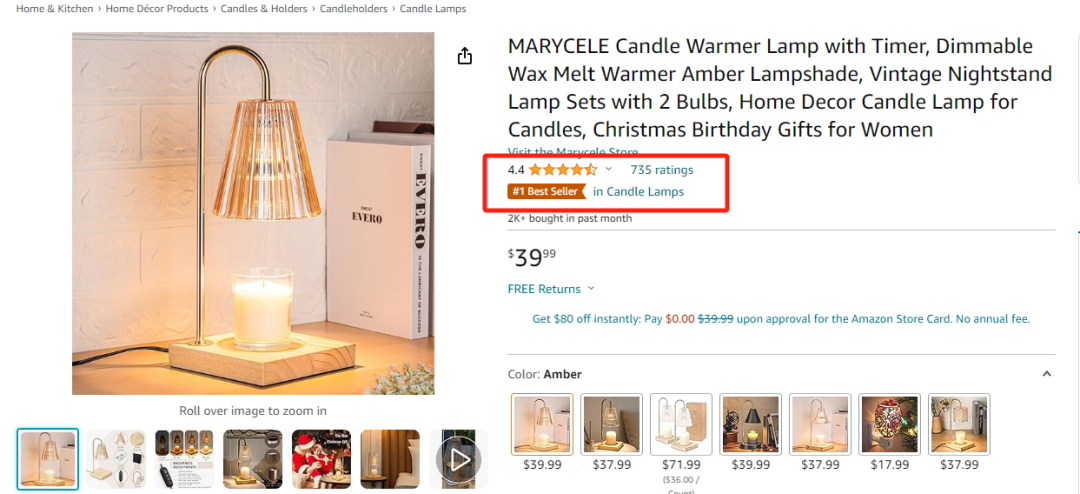This screenshot has width=1080, height=494.
Task: View the brightness adjustments thumbnail image
Action: (184, 459)
